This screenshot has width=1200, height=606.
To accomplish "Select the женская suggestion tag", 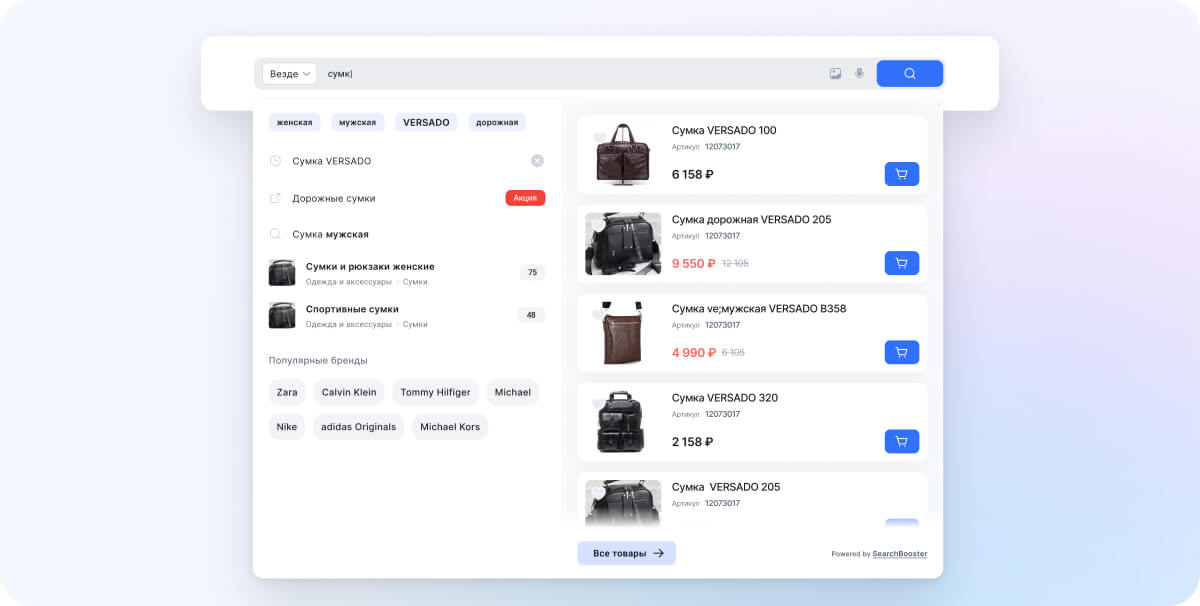I will coord(295,122).
